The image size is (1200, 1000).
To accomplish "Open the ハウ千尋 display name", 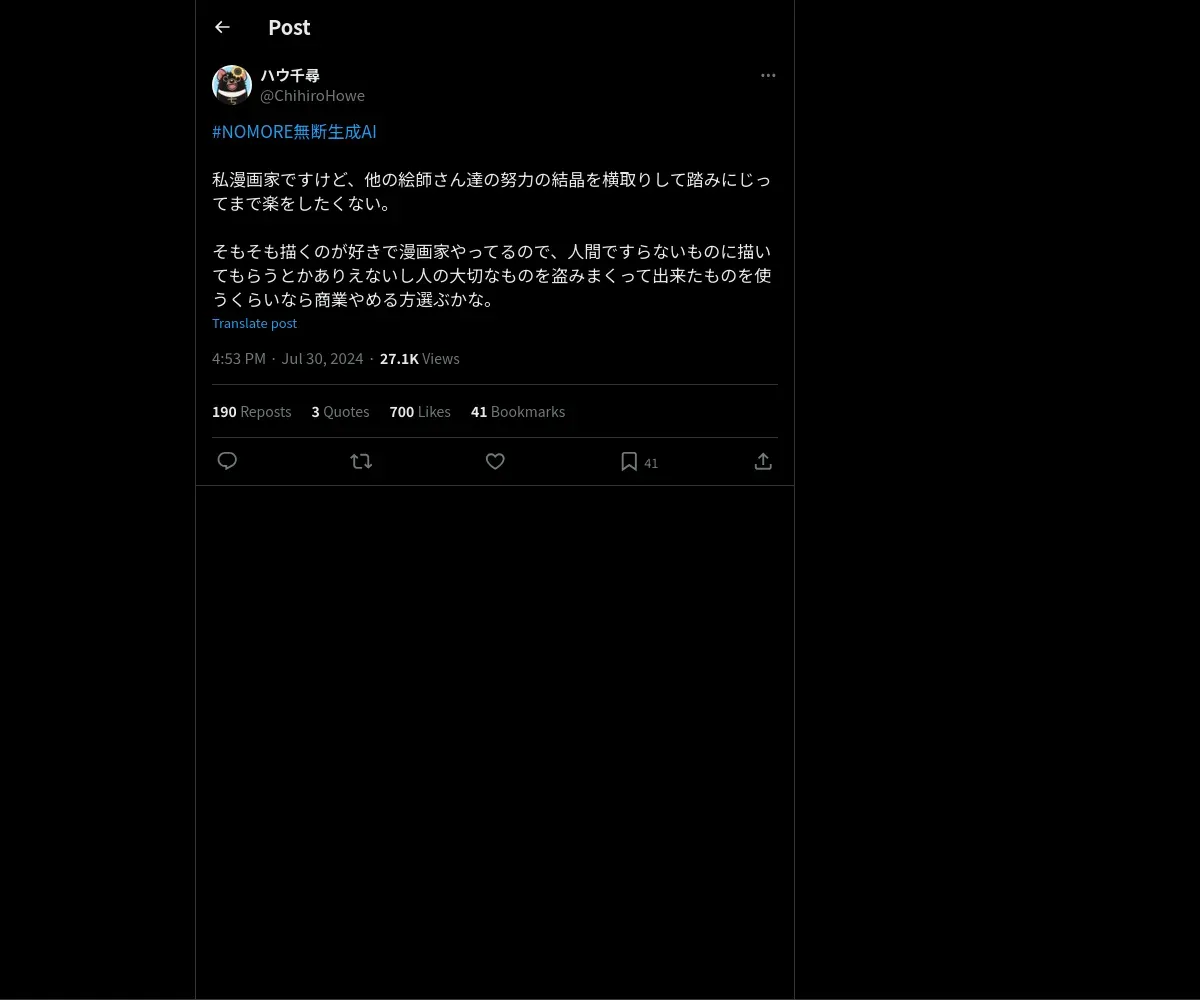I will (290, 75).
